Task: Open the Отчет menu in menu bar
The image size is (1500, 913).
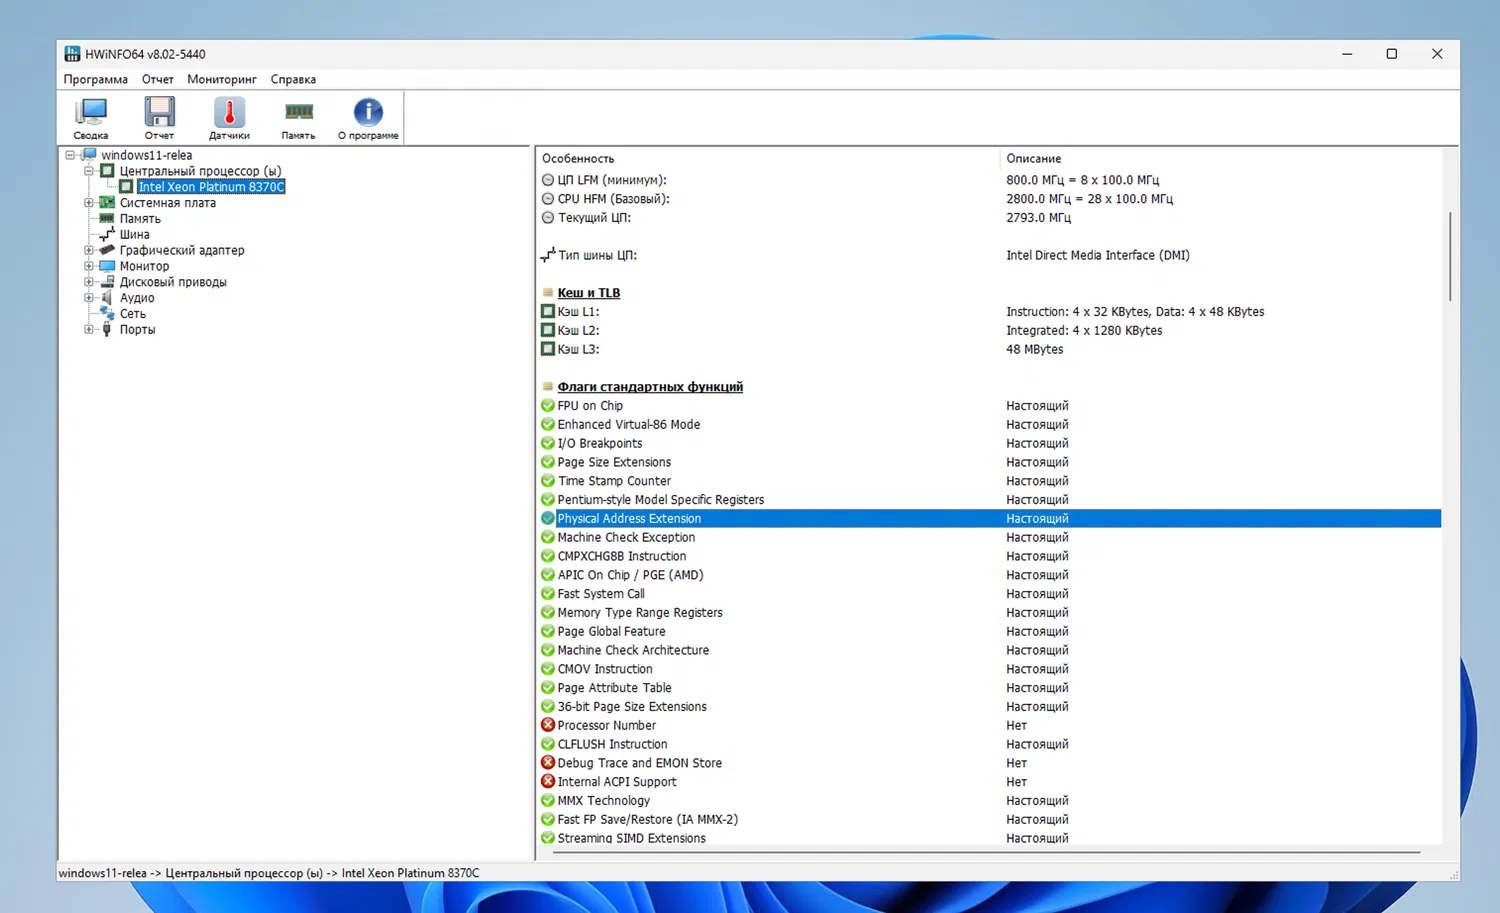Action: point(158,79)
